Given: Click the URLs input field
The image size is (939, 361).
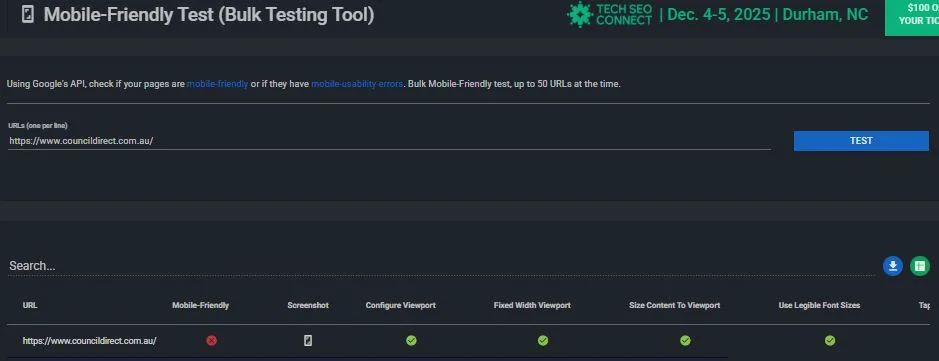Looking at the screenshot, I should pyautogui.click(x=389, y=141).
